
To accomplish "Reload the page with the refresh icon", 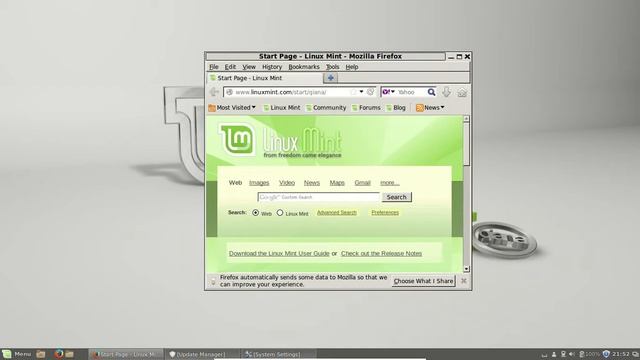I will (x=371, y=92).
